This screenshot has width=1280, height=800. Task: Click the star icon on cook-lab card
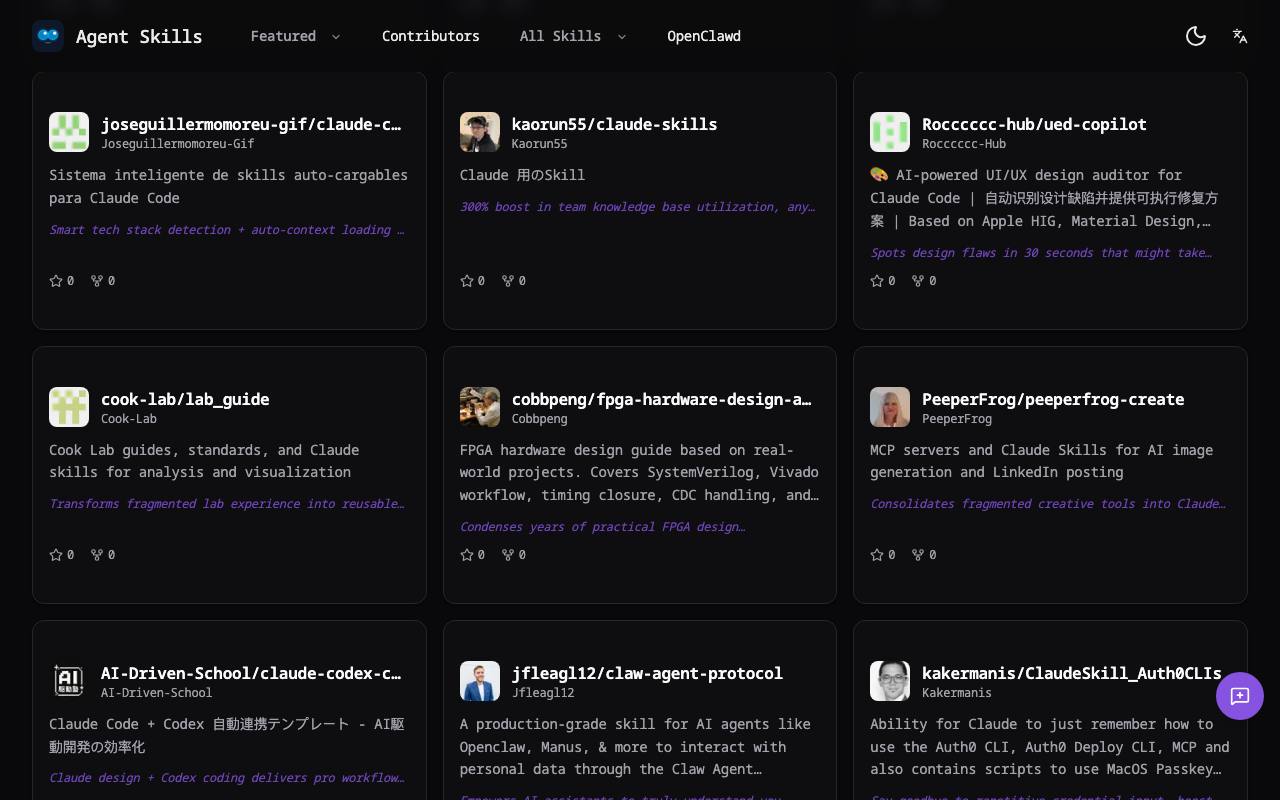[56, 555]
